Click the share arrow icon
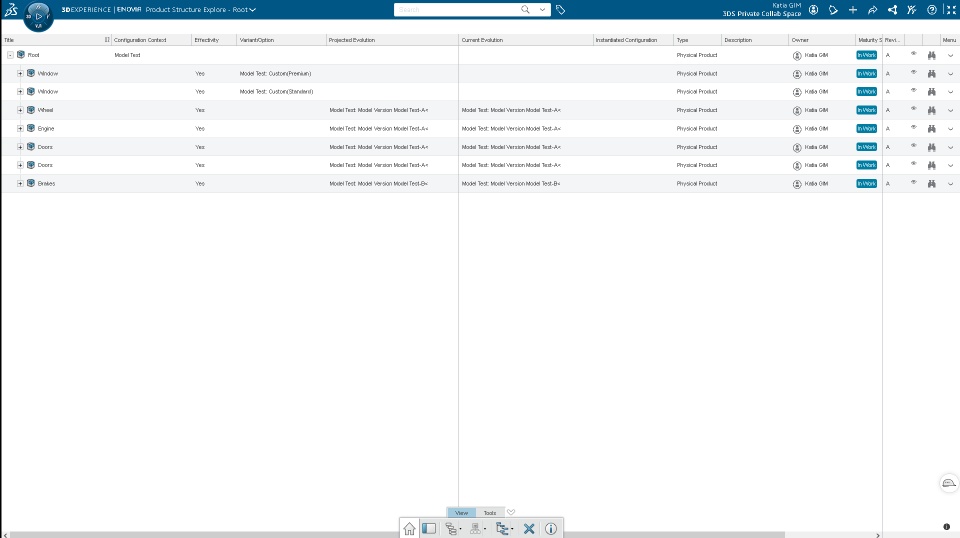 (x=872, y=10)
